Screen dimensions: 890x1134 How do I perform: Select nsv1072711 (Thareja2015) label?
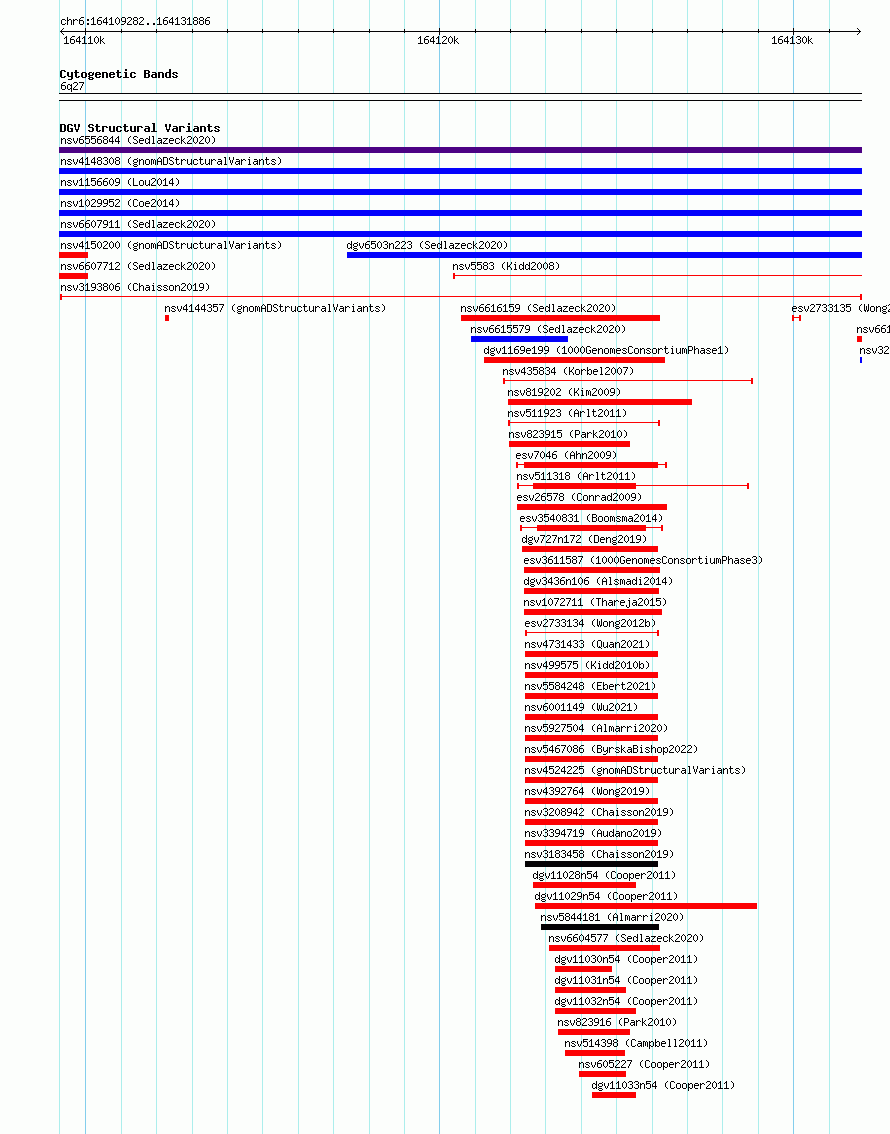595,602
